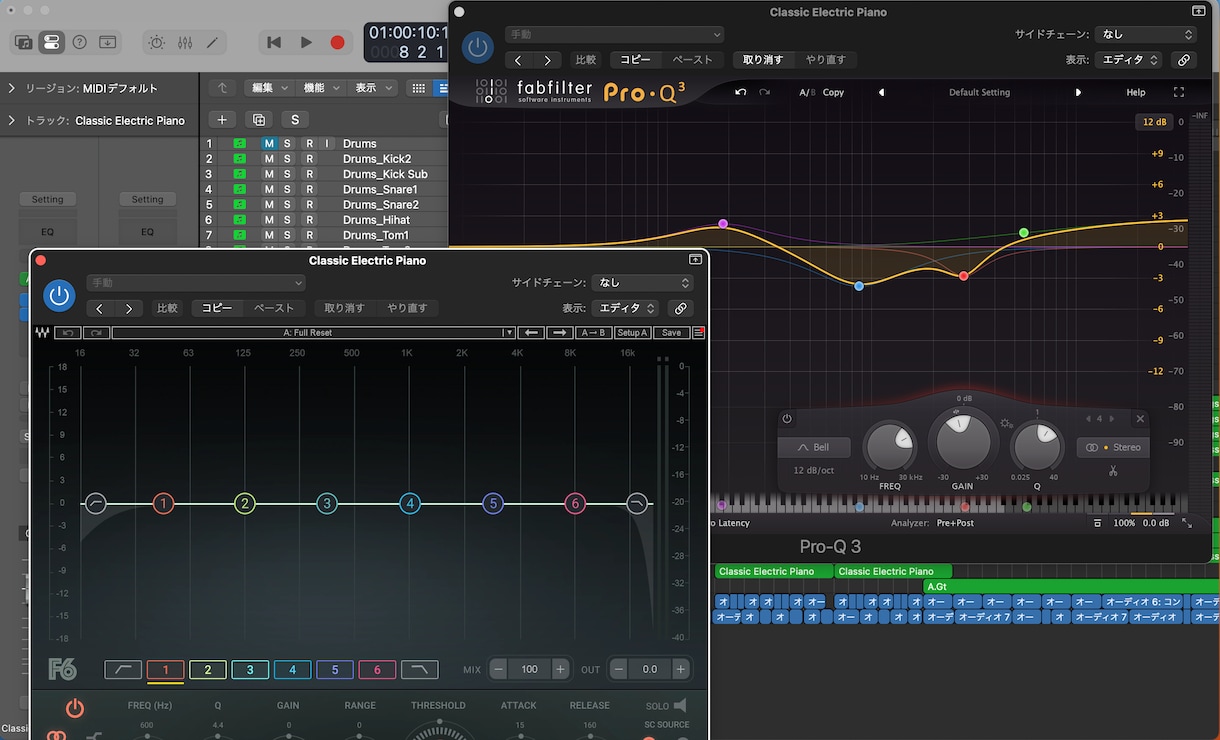Open Logic quick help question mark
The height and width of the screenshot is (740, 1220).
[x=79, y=42]
